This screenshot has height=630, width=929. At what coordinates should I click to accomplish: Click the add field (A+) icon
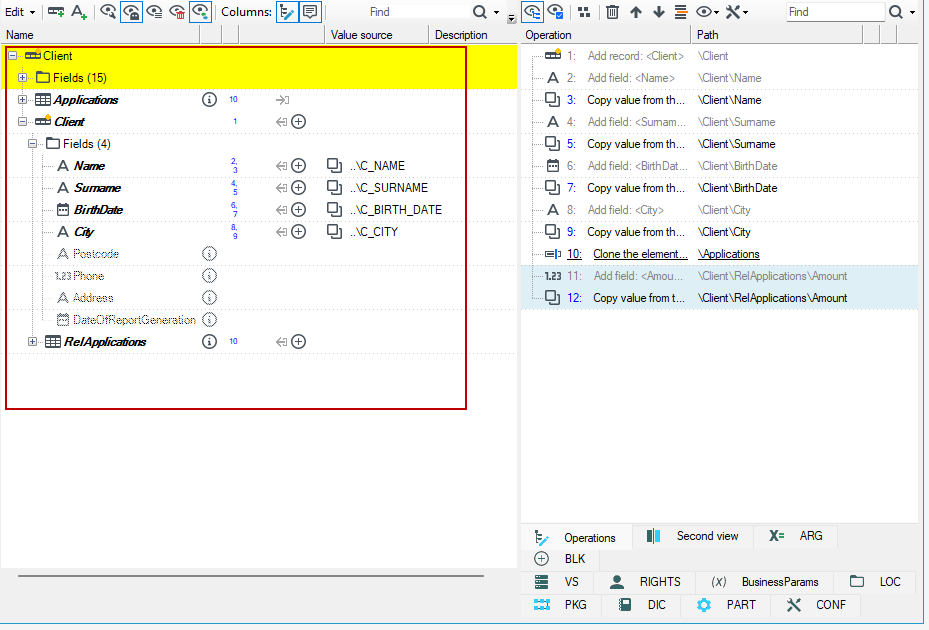click(x=79, y=11)
